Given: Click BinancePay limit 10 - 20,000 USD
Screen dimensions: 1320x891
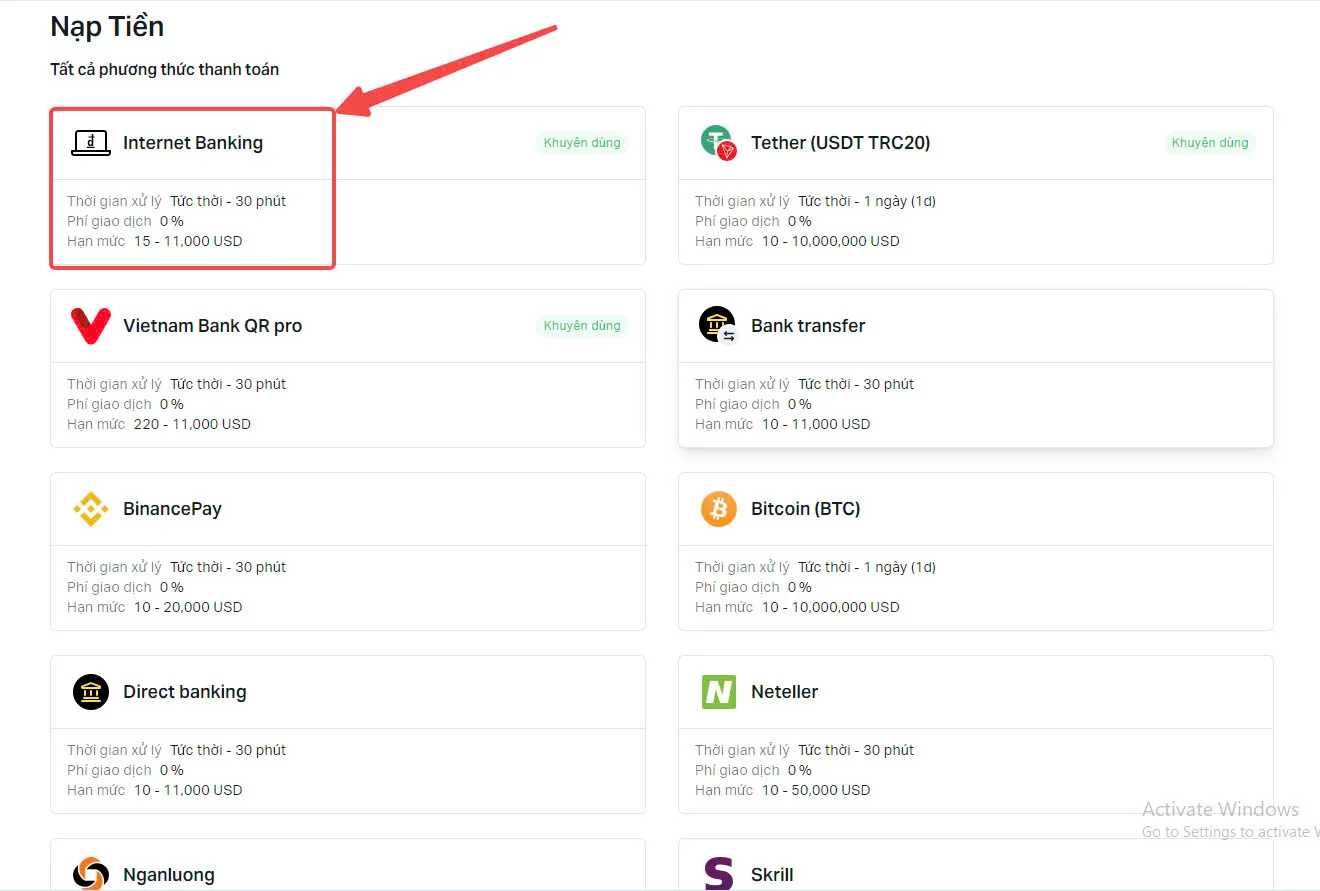Looking at the screenshot, I should 188,607.
